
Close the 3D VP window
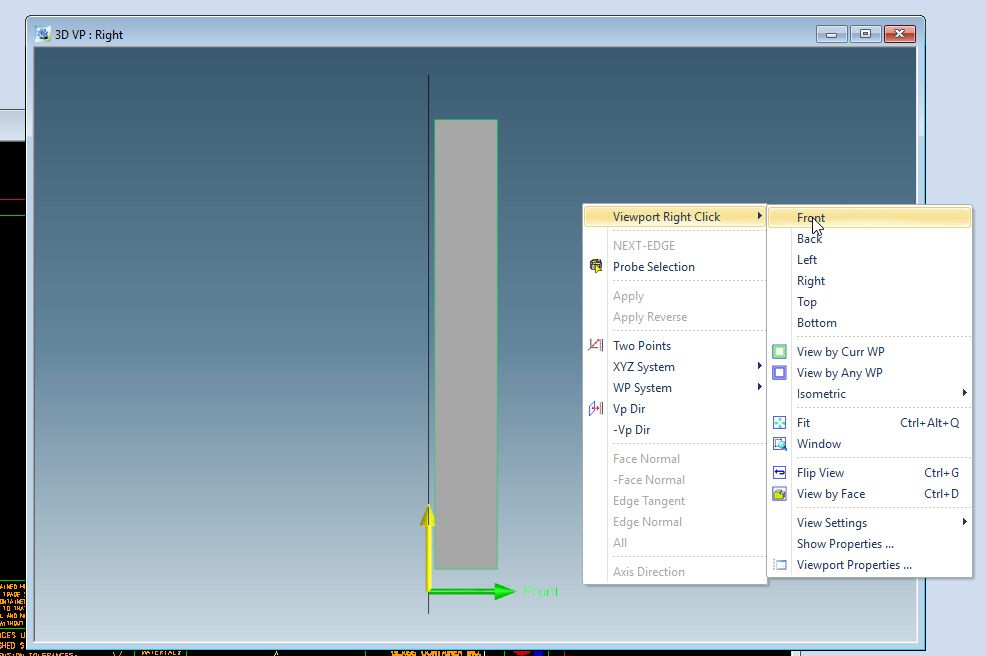(899, 34)
